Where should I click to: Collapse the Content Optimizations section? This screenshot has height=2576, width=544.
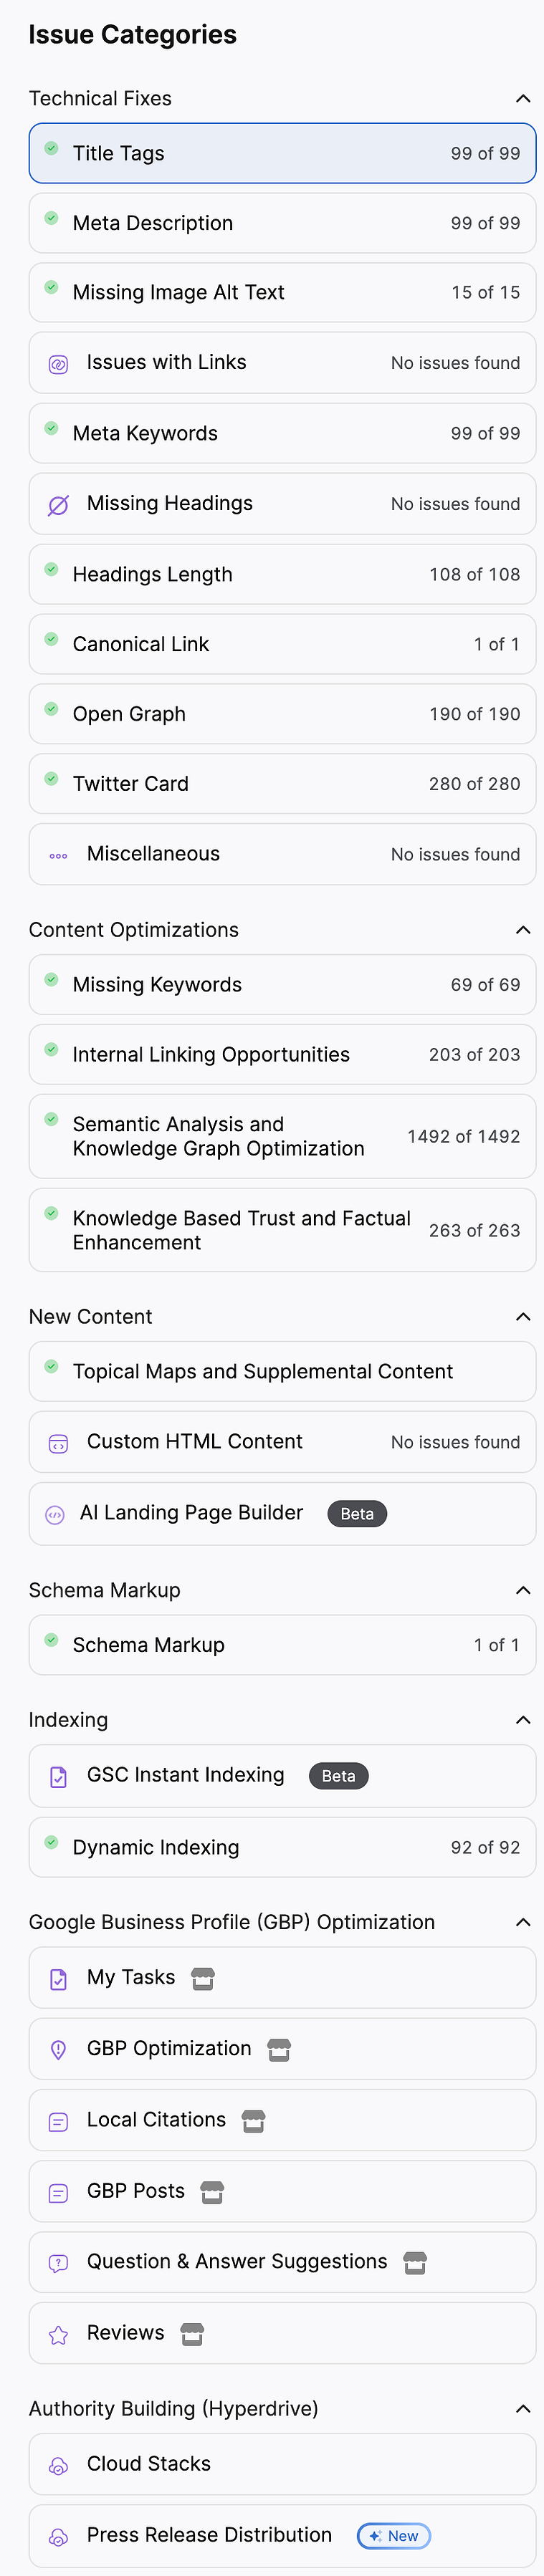pyautogui.click(x=522, y=930)
